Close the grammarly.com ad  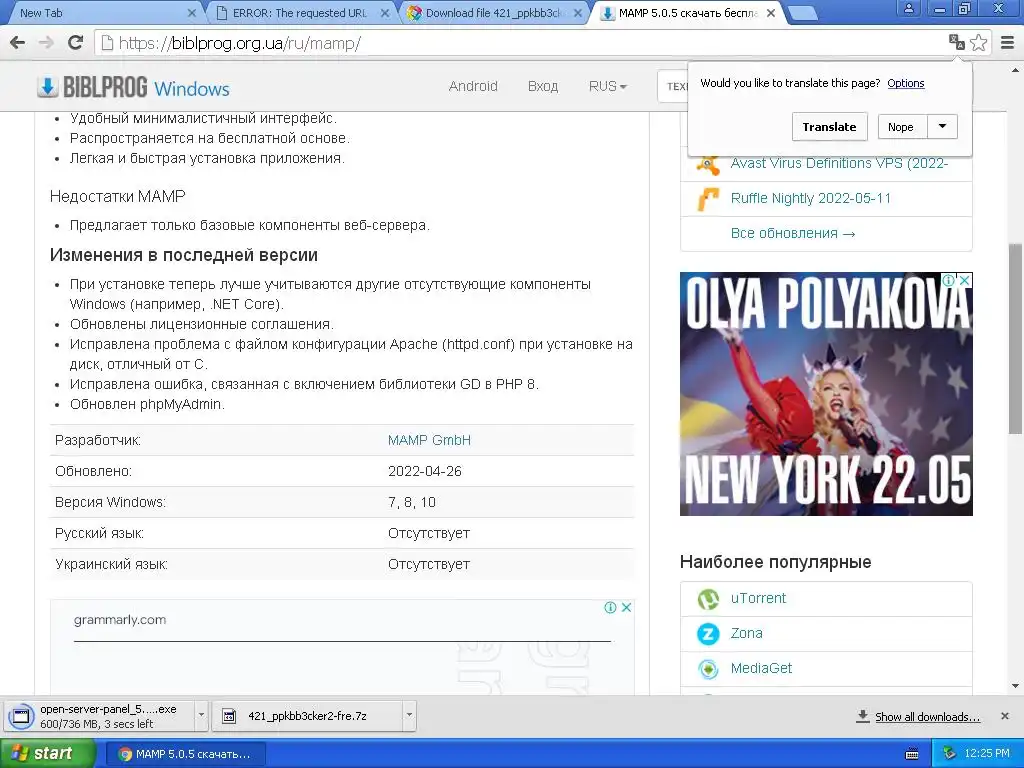[626, 607]
